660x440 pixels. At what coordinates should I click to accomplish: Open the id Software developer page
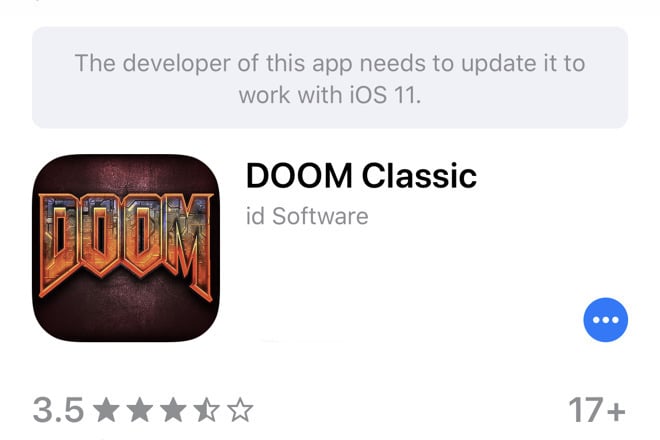[307, 216]
